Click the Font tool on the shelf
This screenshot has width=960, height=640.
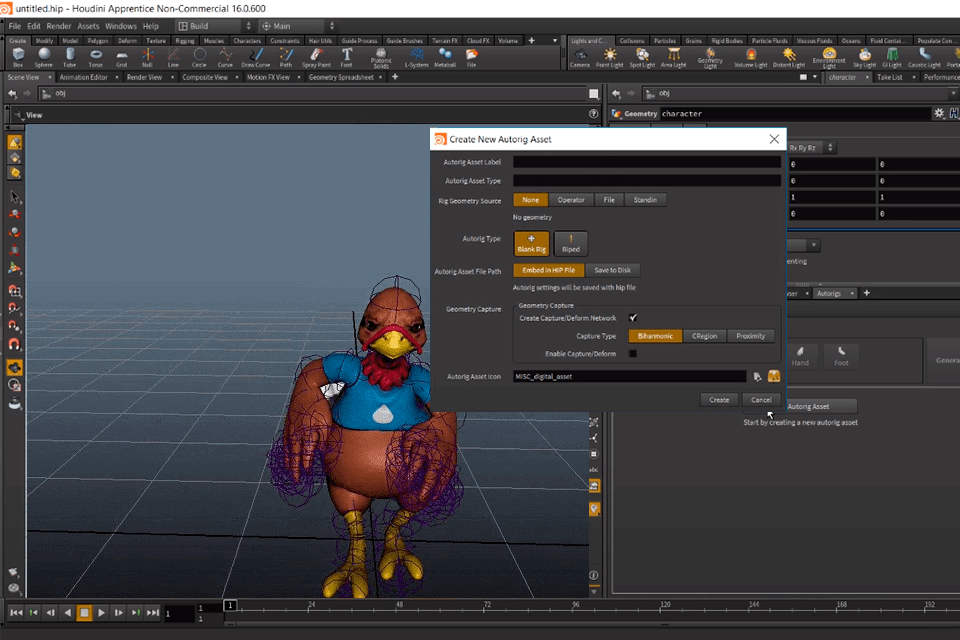pyautogui.click(x=346, y=55)
